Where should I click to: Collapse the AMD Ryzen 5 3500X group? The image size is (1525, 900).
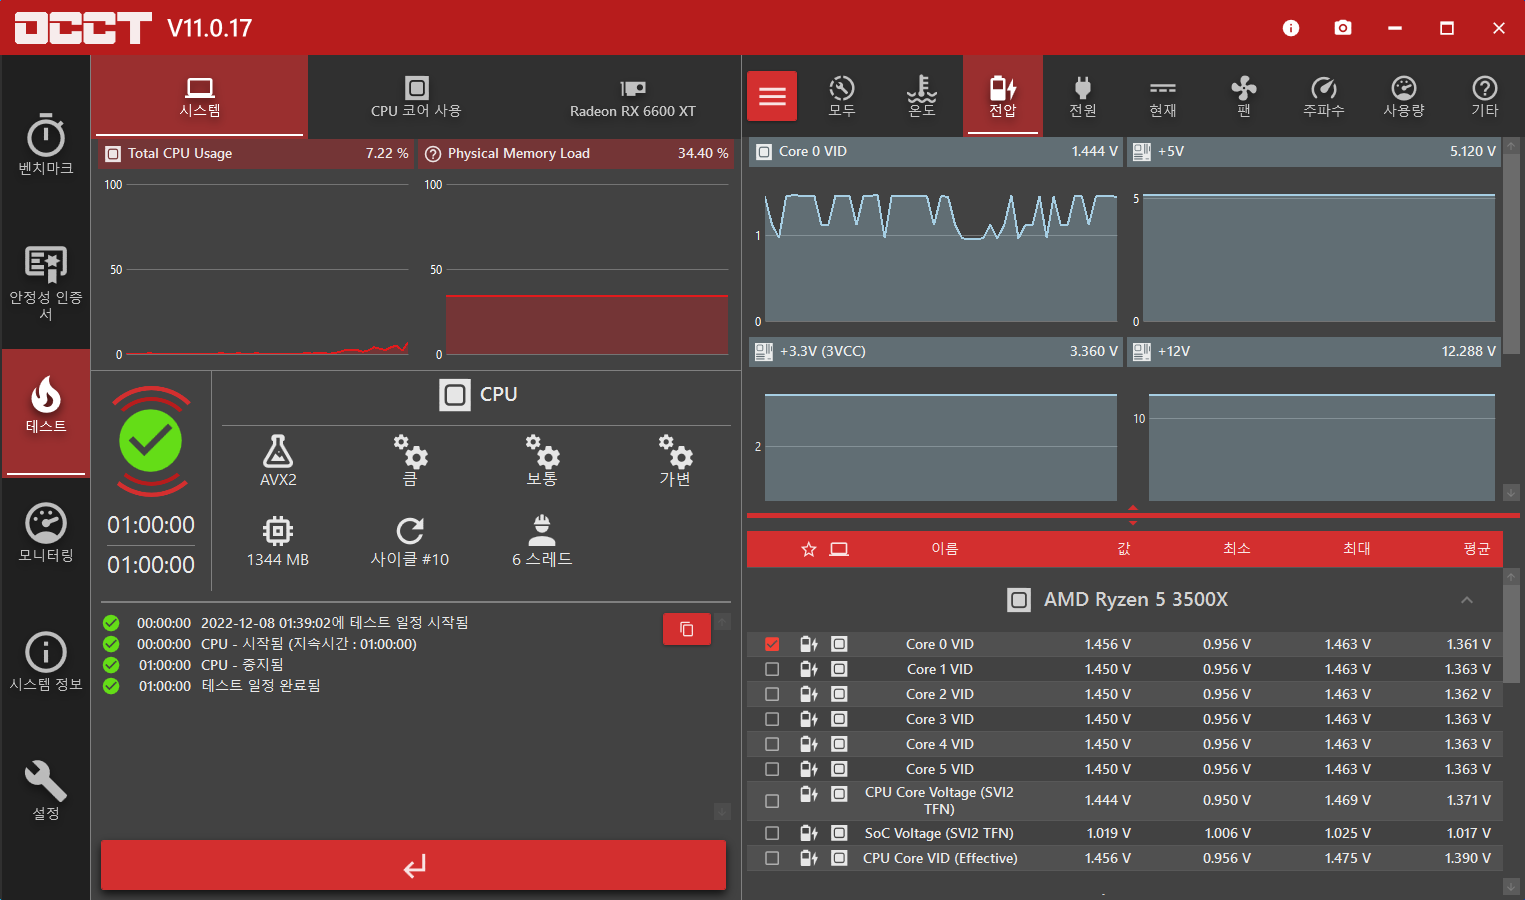(x=1467, y=600)
